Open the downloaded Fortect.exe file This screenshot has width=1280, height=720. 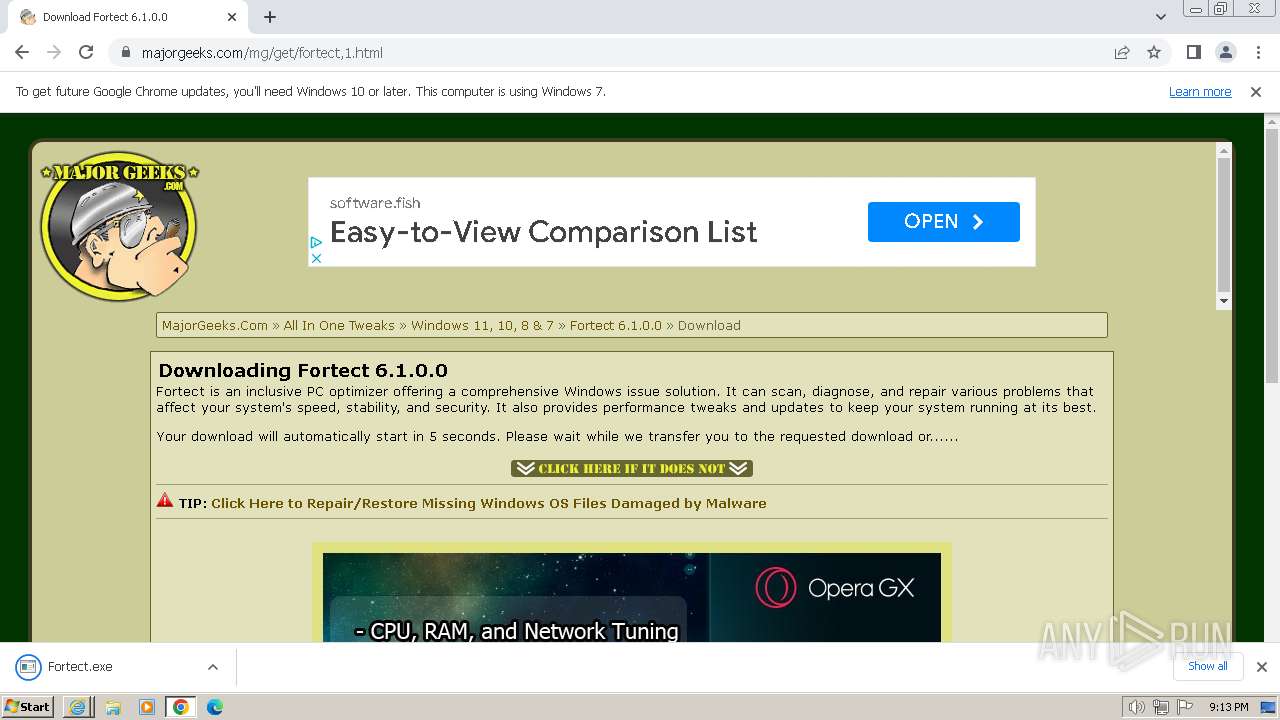(80, 666)
